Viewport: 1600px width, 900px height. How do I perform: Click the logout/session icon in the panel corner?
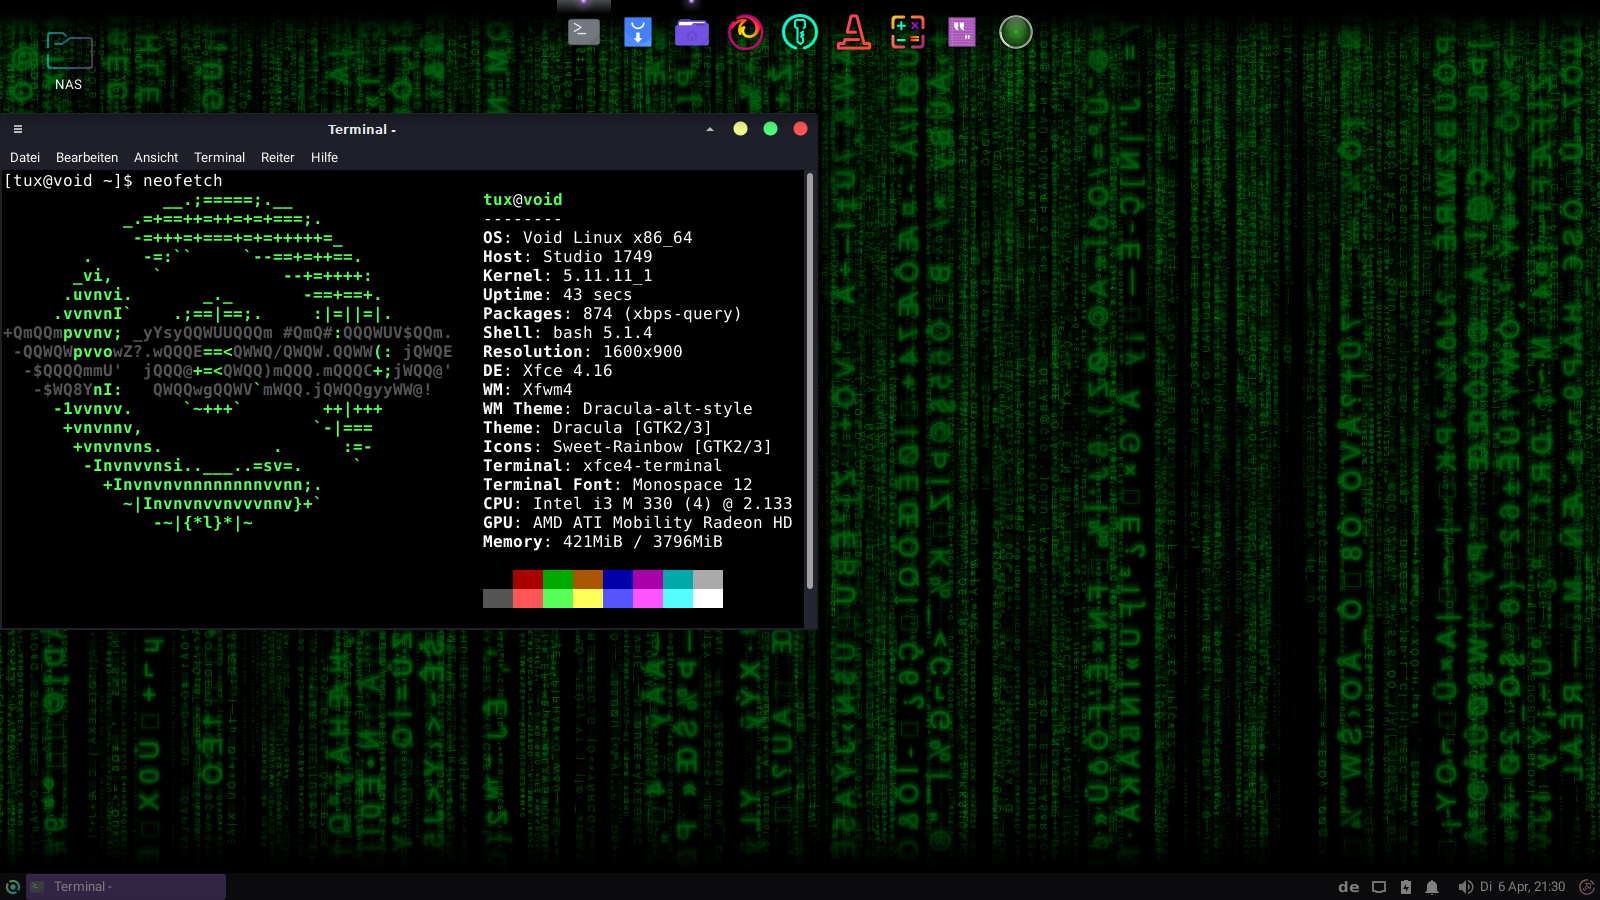1586,887
